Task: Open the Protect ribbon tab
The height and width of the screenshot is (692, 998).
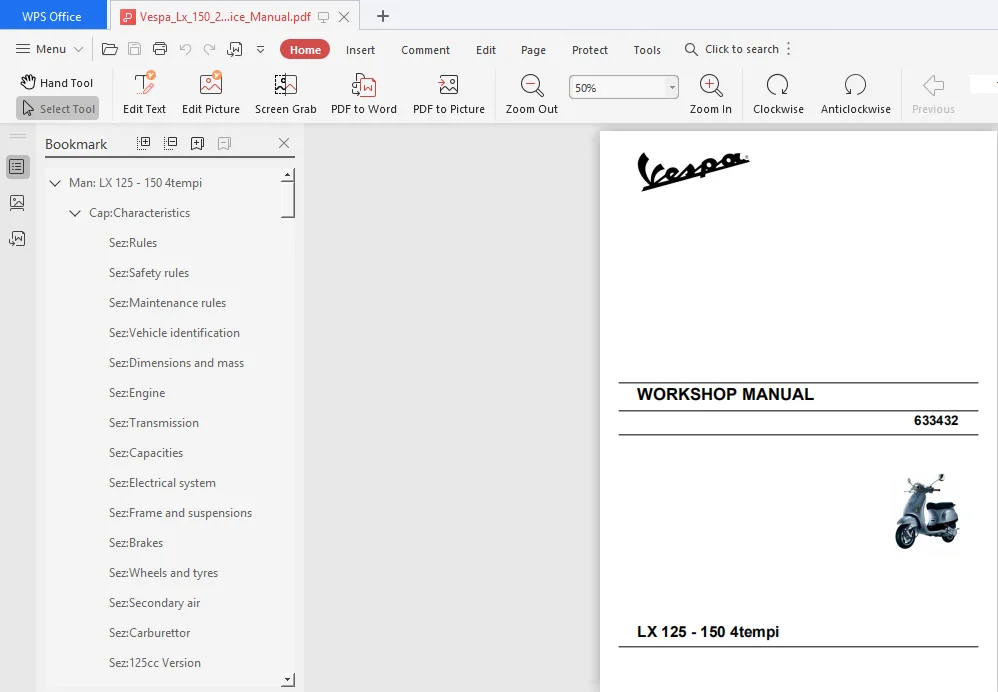Action: pyautogui.click(x=589, y=50)
